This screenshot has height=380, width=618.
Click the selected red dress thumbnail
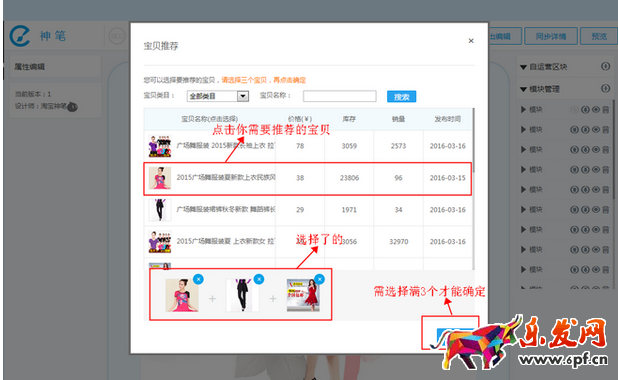pos(303,295)
